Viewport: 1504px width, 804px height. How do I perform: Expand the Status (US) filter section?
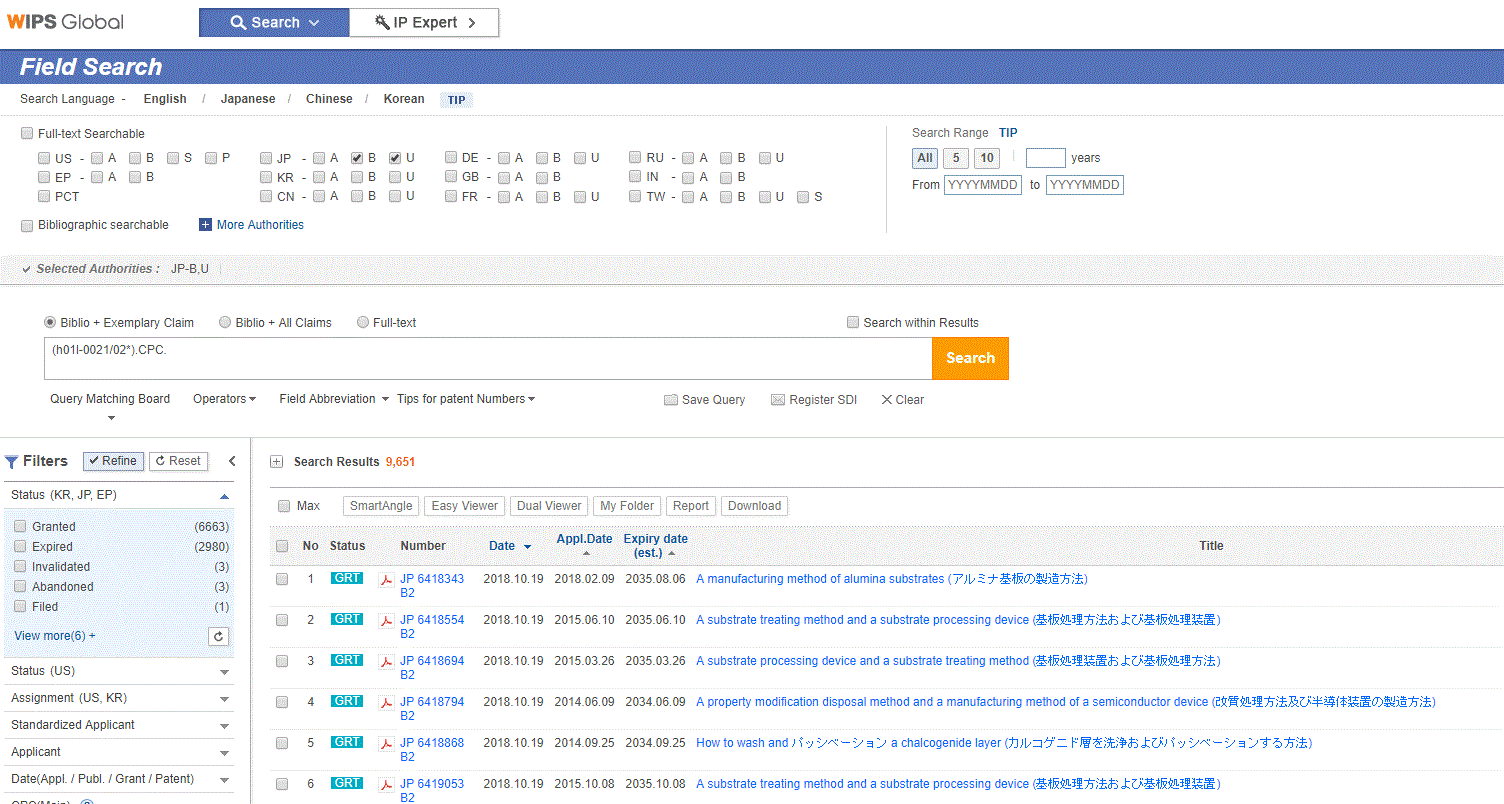224,672
